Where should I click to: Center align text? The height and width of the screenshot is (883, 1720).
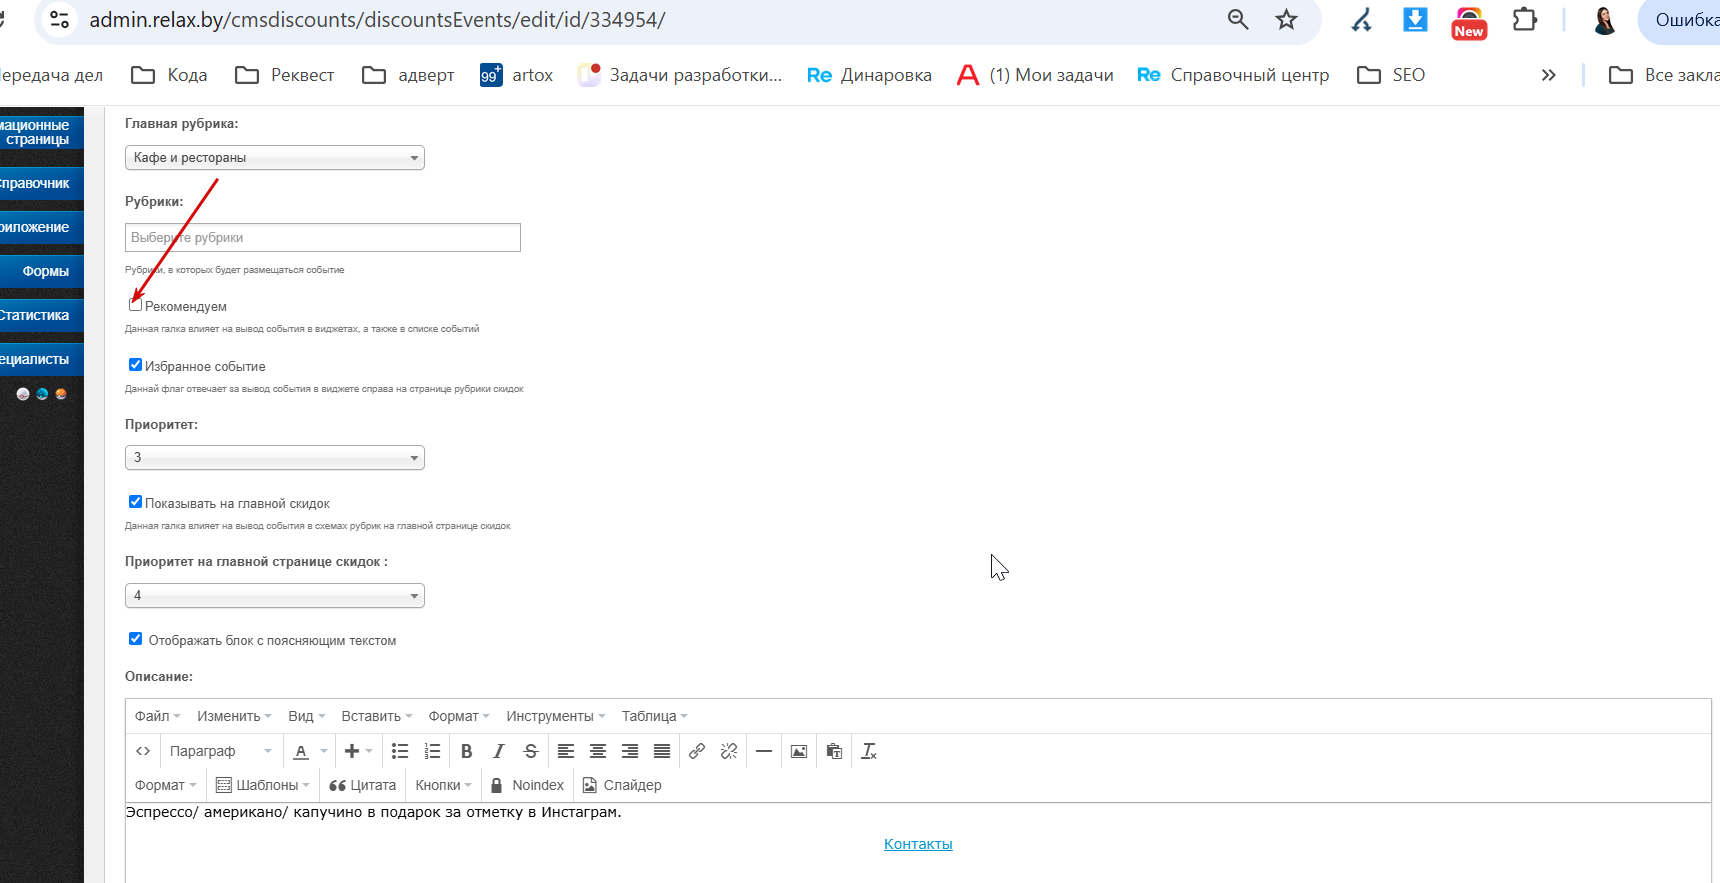598,751
